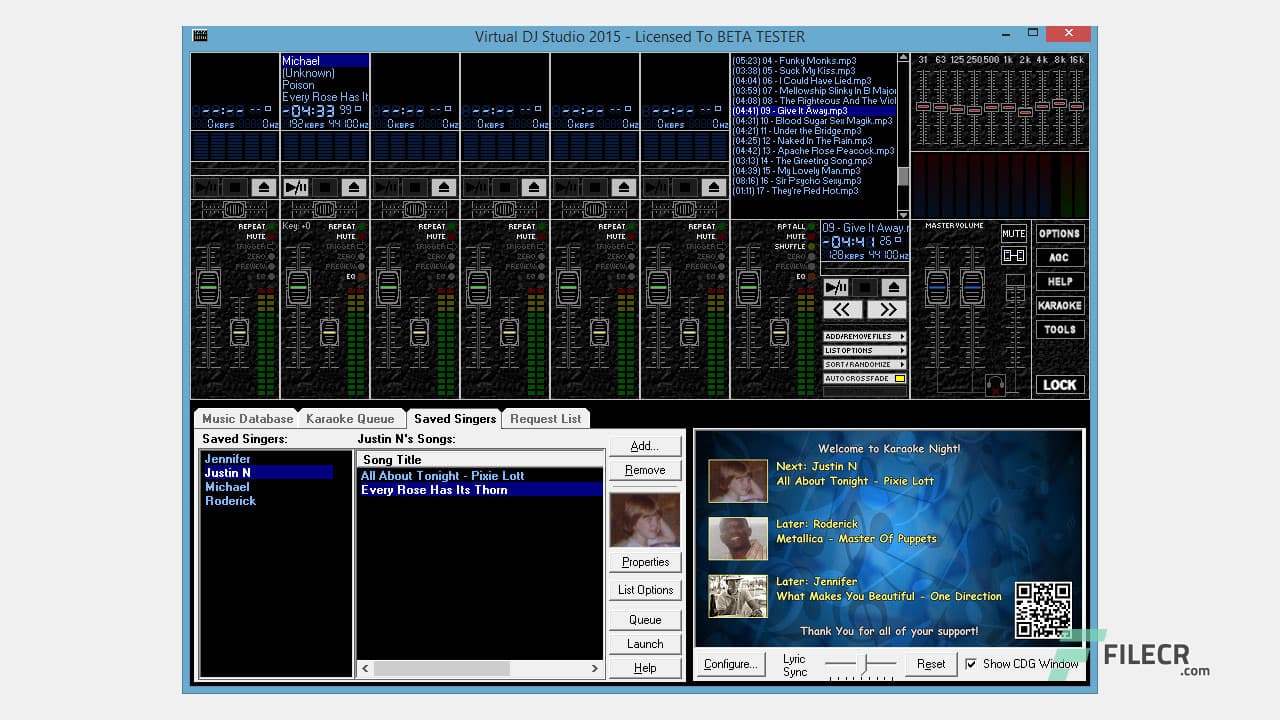Play the deck loaded with Every Rose Has It
The image size is (1280, 720).
[x=296, y=187]
